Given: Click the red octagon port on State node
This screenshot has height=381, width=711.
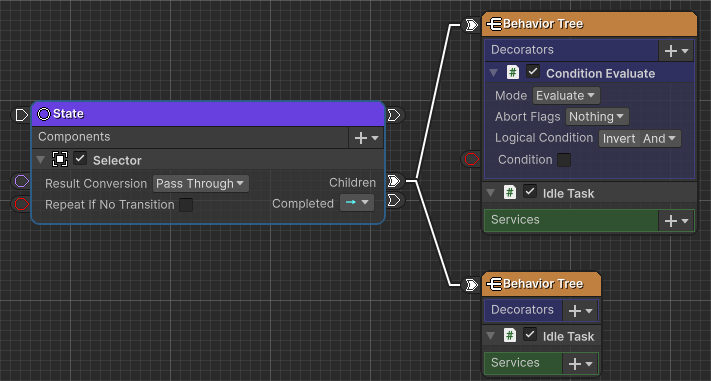Looking at the screenshot, I should coord(21,204).
